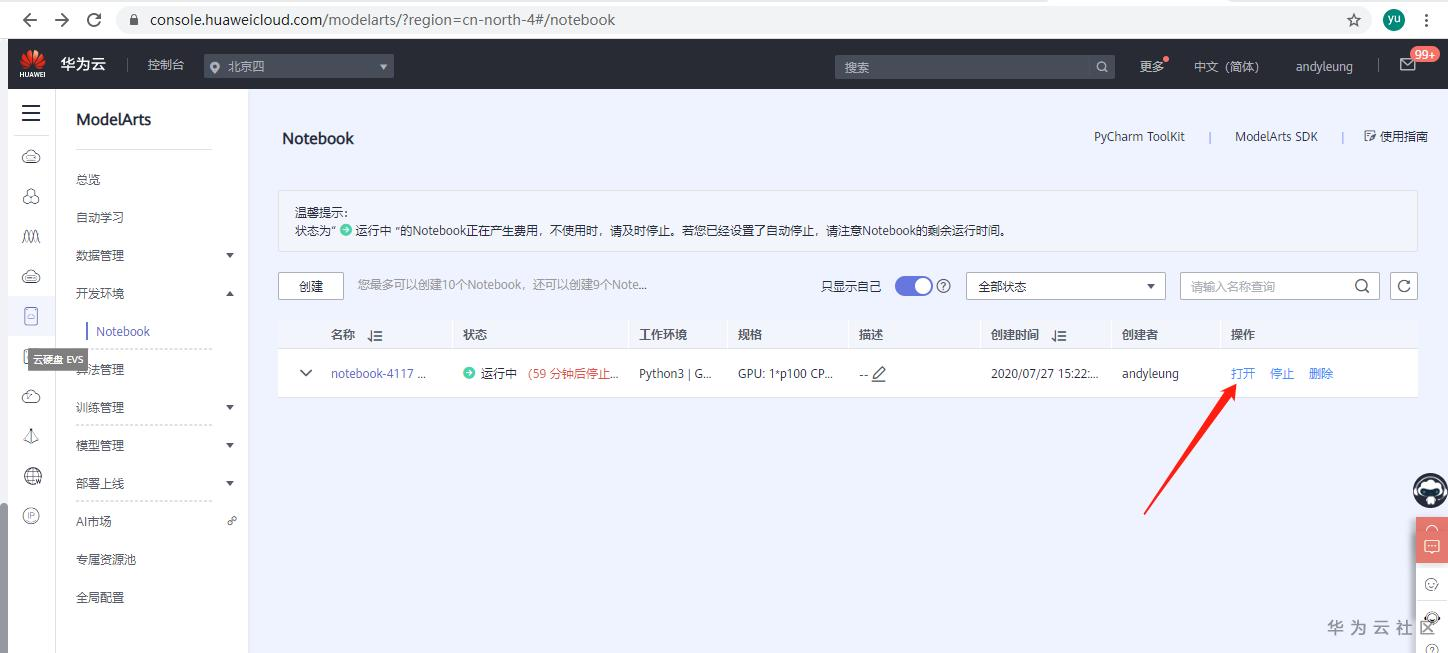Click the first cloud server sidebar icon
Screen dimensions: 1448x653
tap(31, 157)
